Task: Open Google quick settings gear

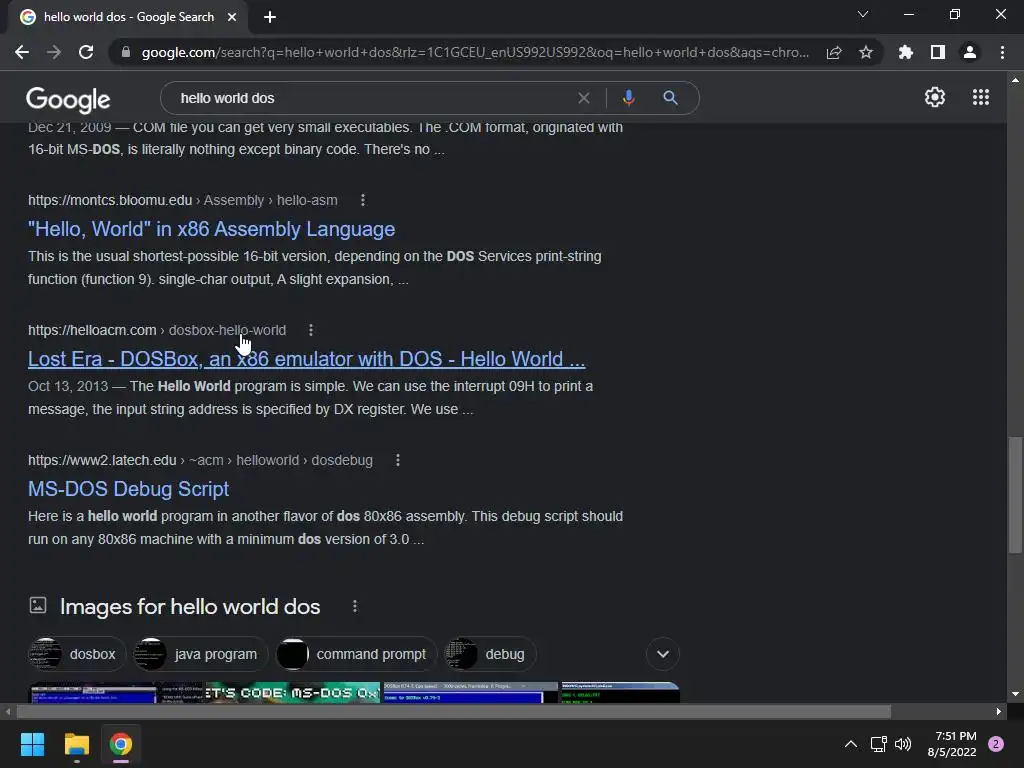Action: (x=935, y=97)
